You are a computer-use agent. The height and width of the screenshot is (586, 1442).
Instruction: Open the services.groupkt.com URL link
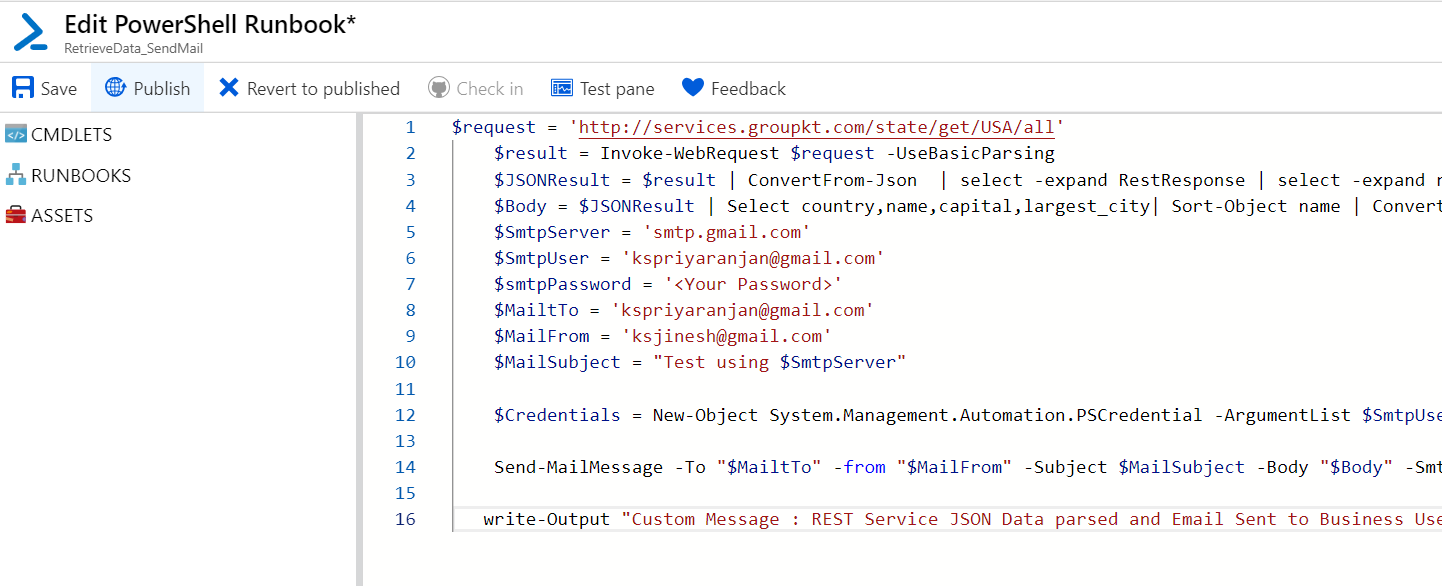click(x=816, y=128)
